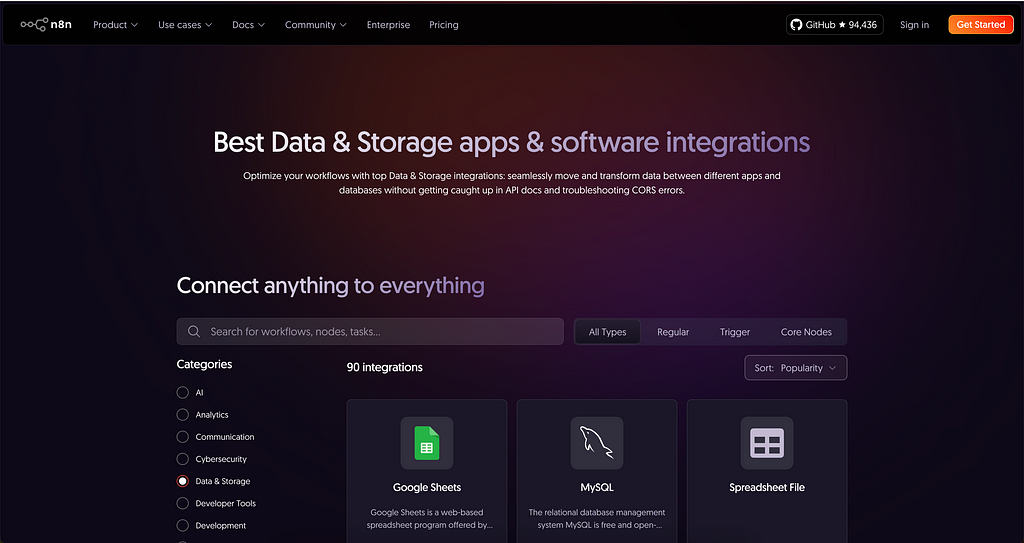Open the Pricing page
The width and height of the screenshot is (1024, 543).
(444, 25)
